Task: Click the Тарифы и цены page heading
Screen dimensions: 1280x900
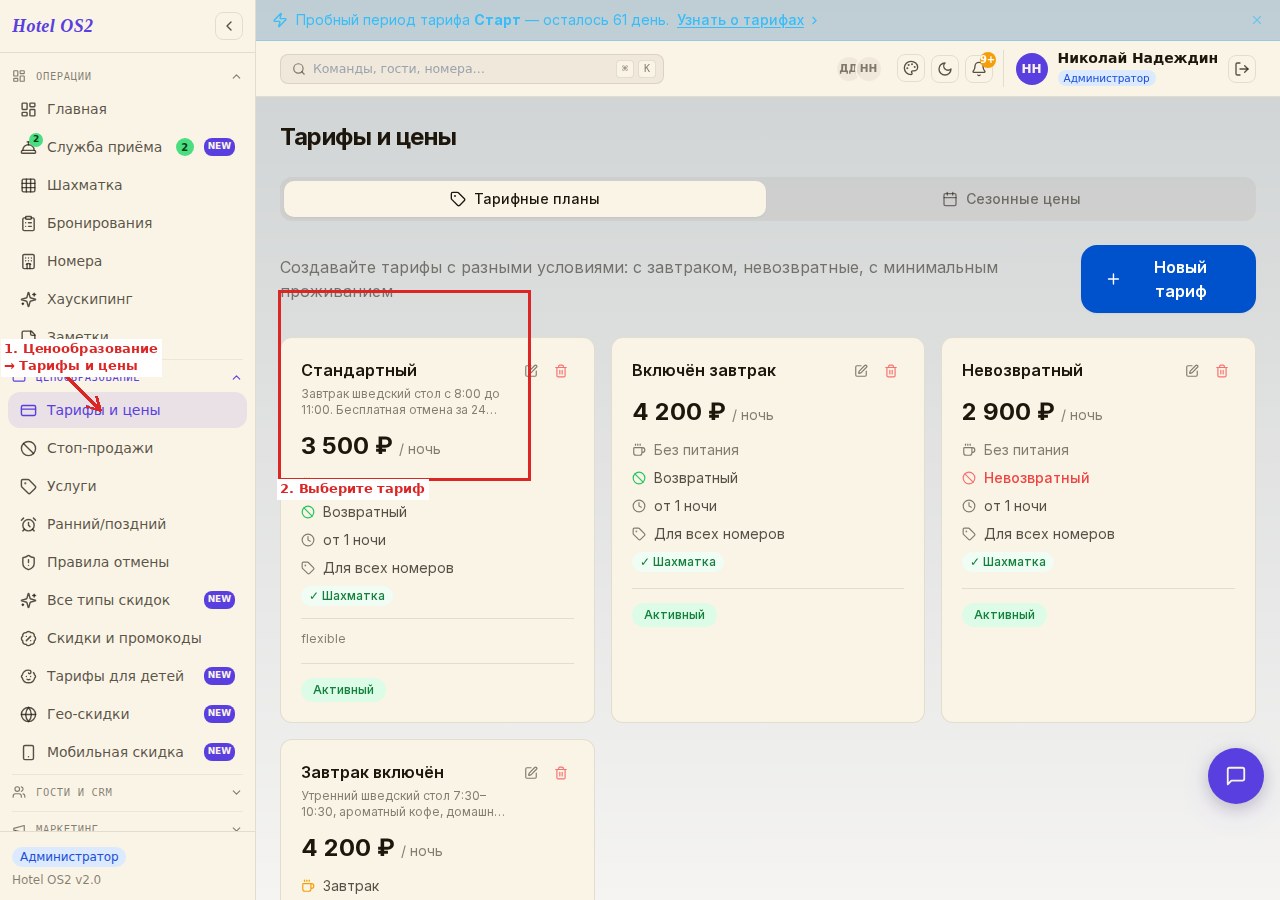Action: 368,137
